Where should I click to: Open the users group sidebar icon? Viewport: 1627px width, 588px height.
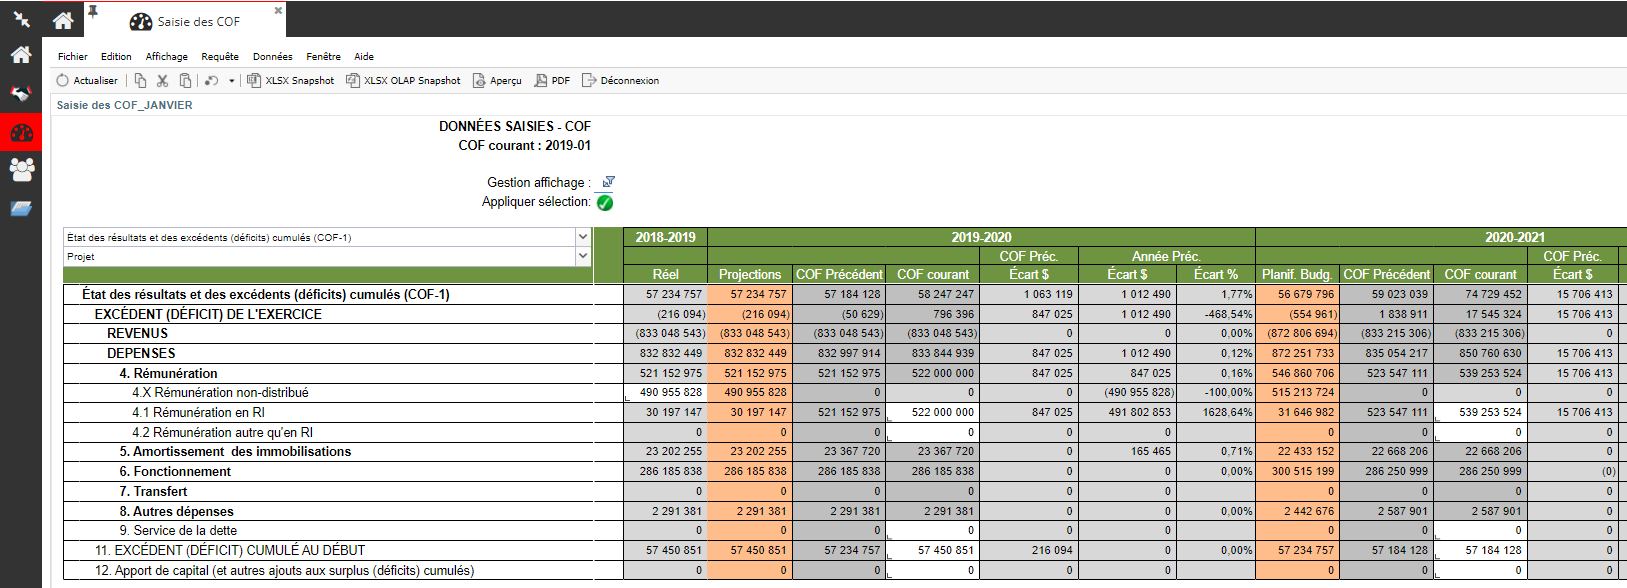click(21, 169)
